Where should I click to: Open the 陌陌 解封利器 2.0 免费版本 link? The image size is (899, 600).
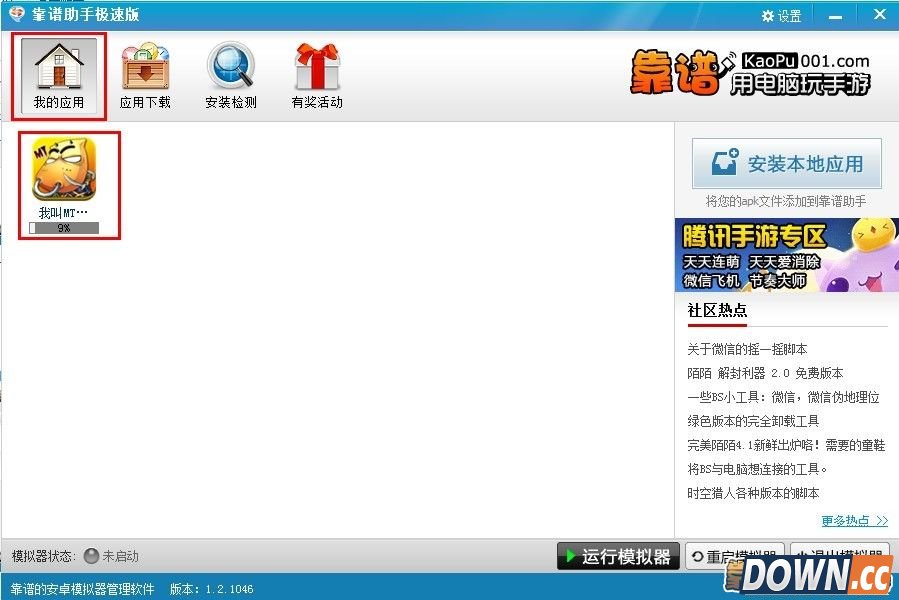766,374
